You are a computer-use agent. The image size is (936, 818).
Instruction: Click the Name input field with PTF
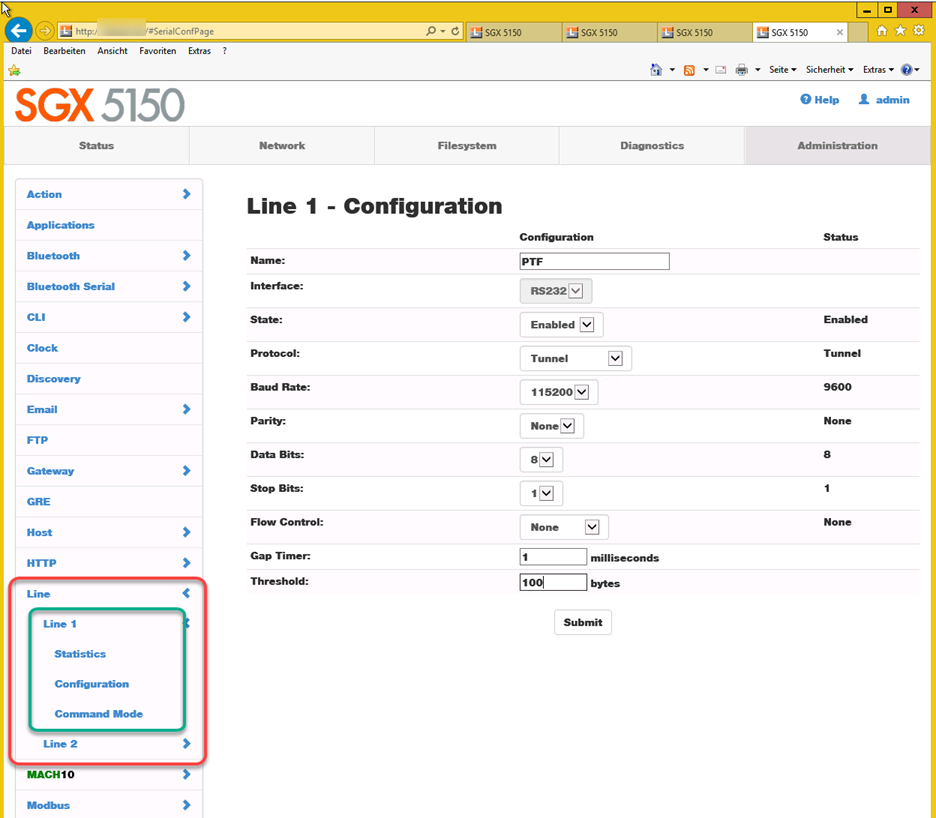pos(595,262)
